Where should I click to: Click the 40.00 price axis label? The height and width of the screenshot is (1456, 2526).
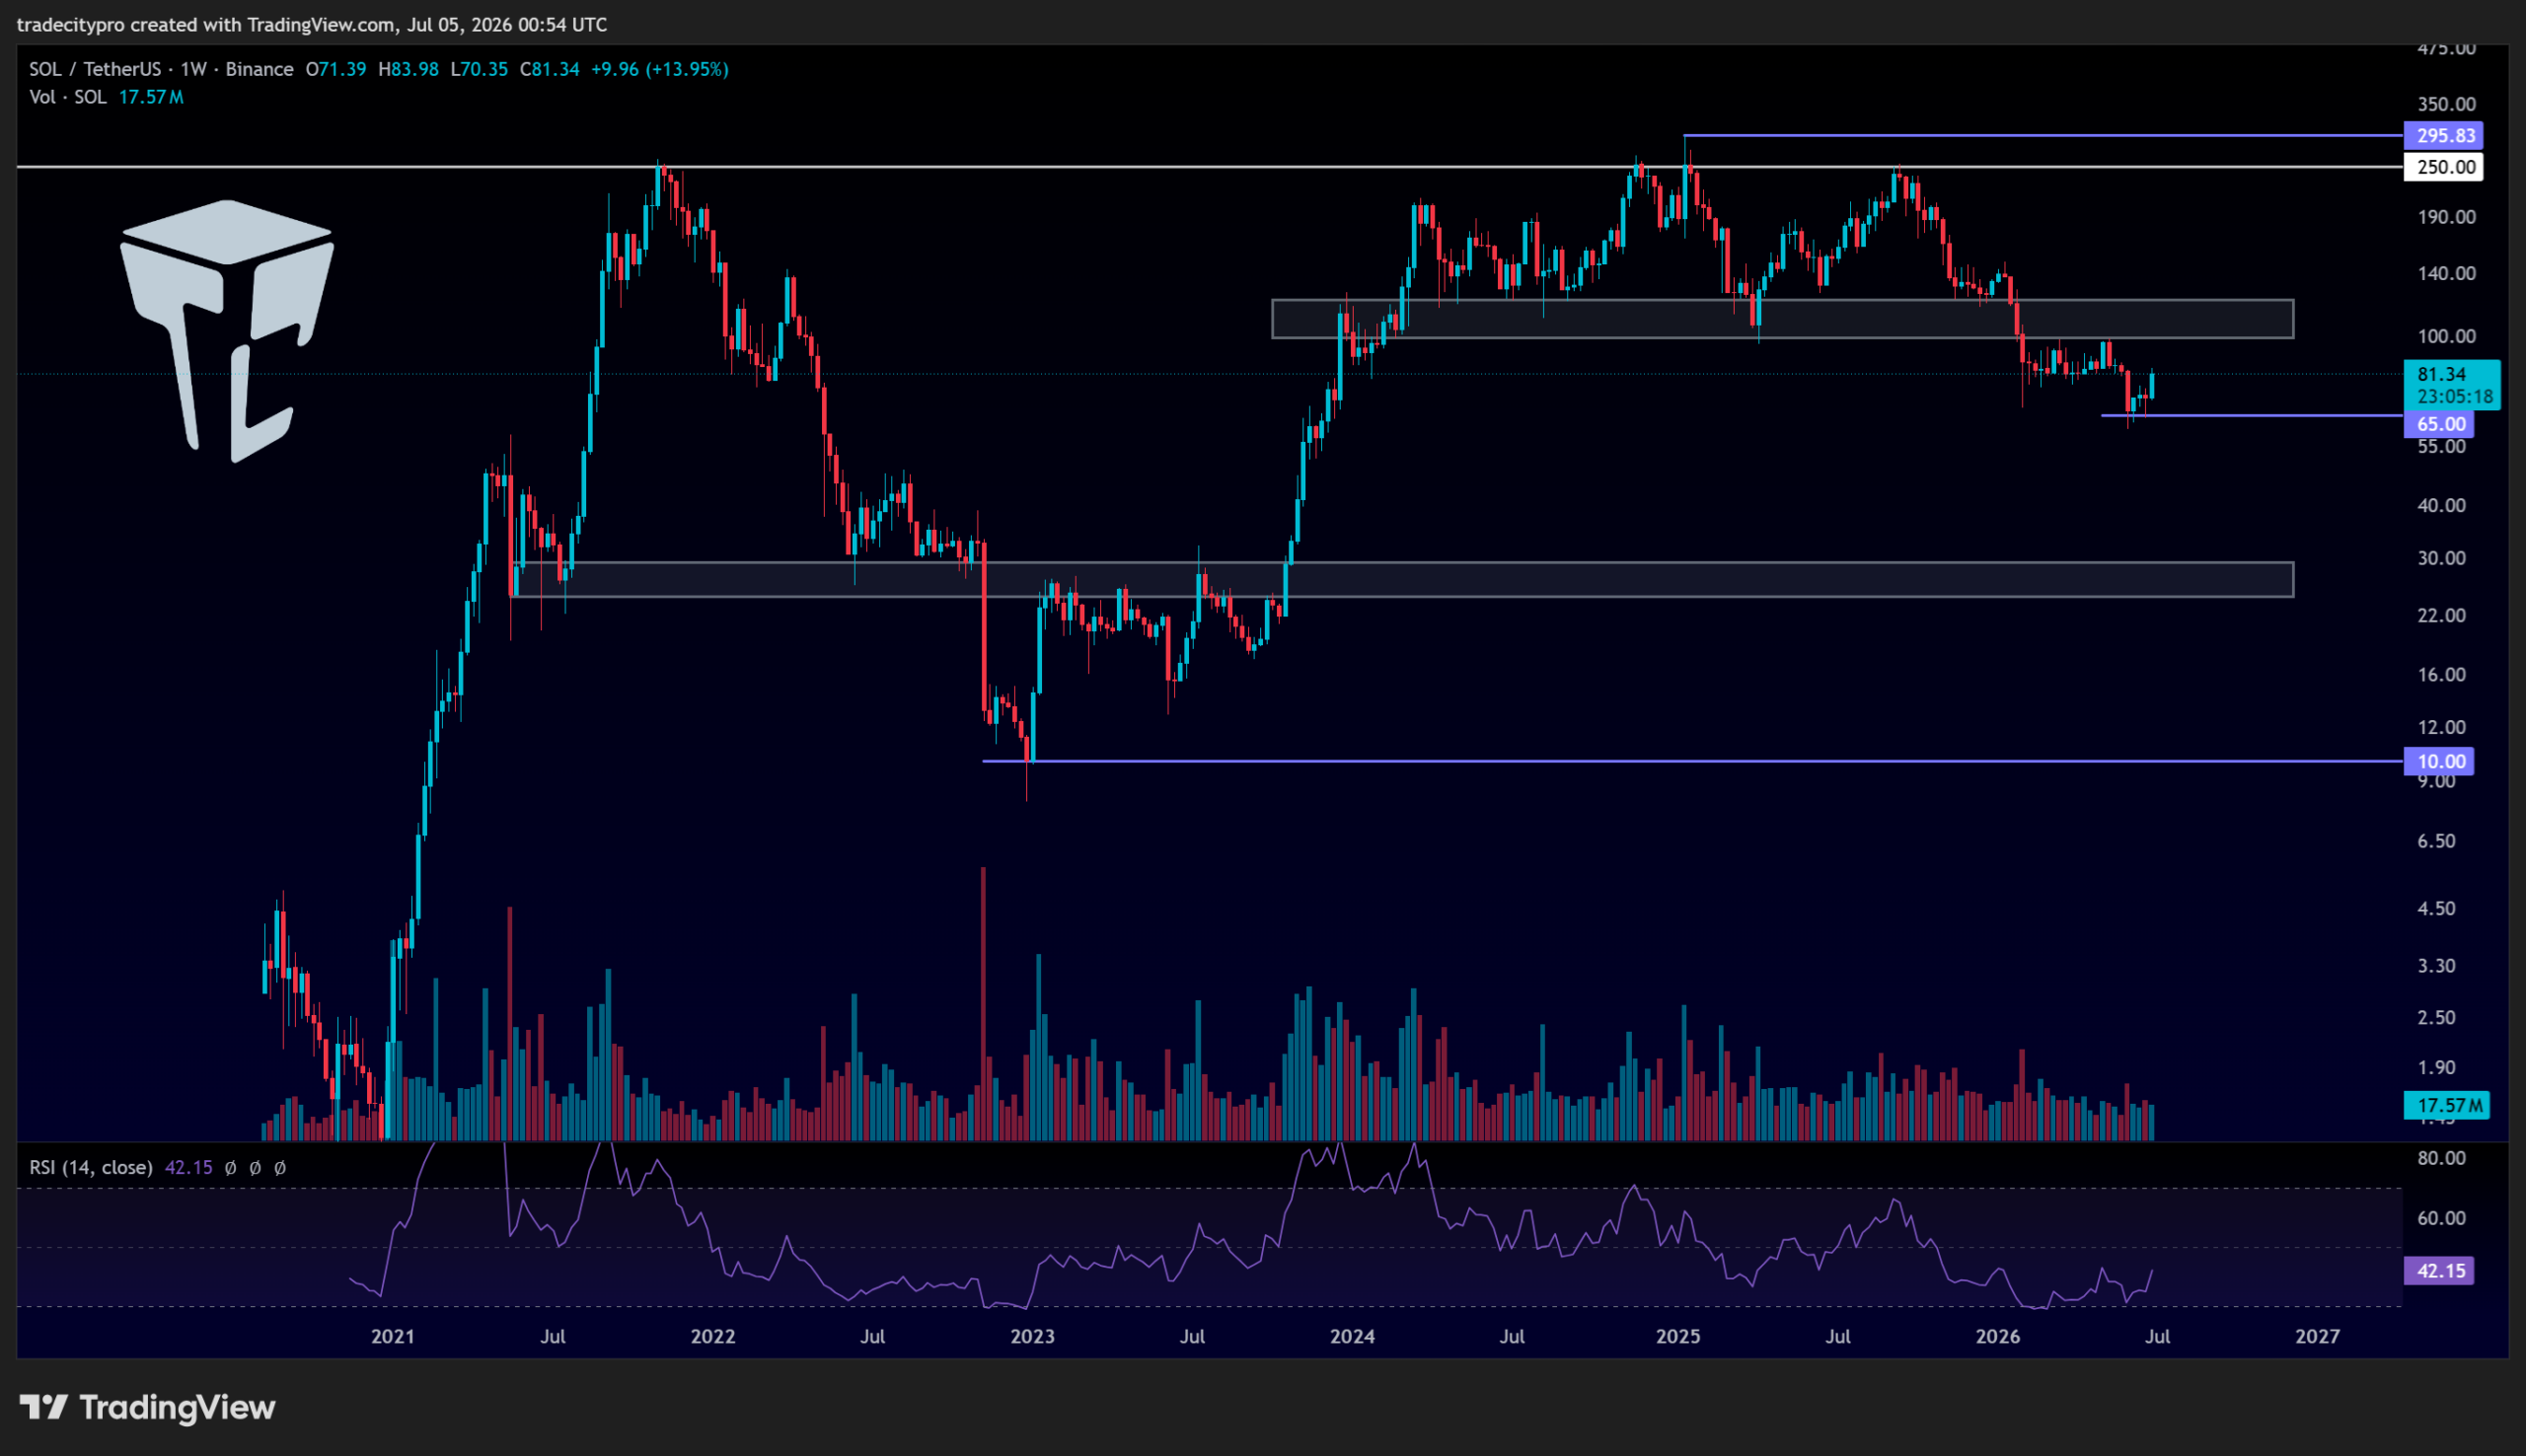[2441, 505]
